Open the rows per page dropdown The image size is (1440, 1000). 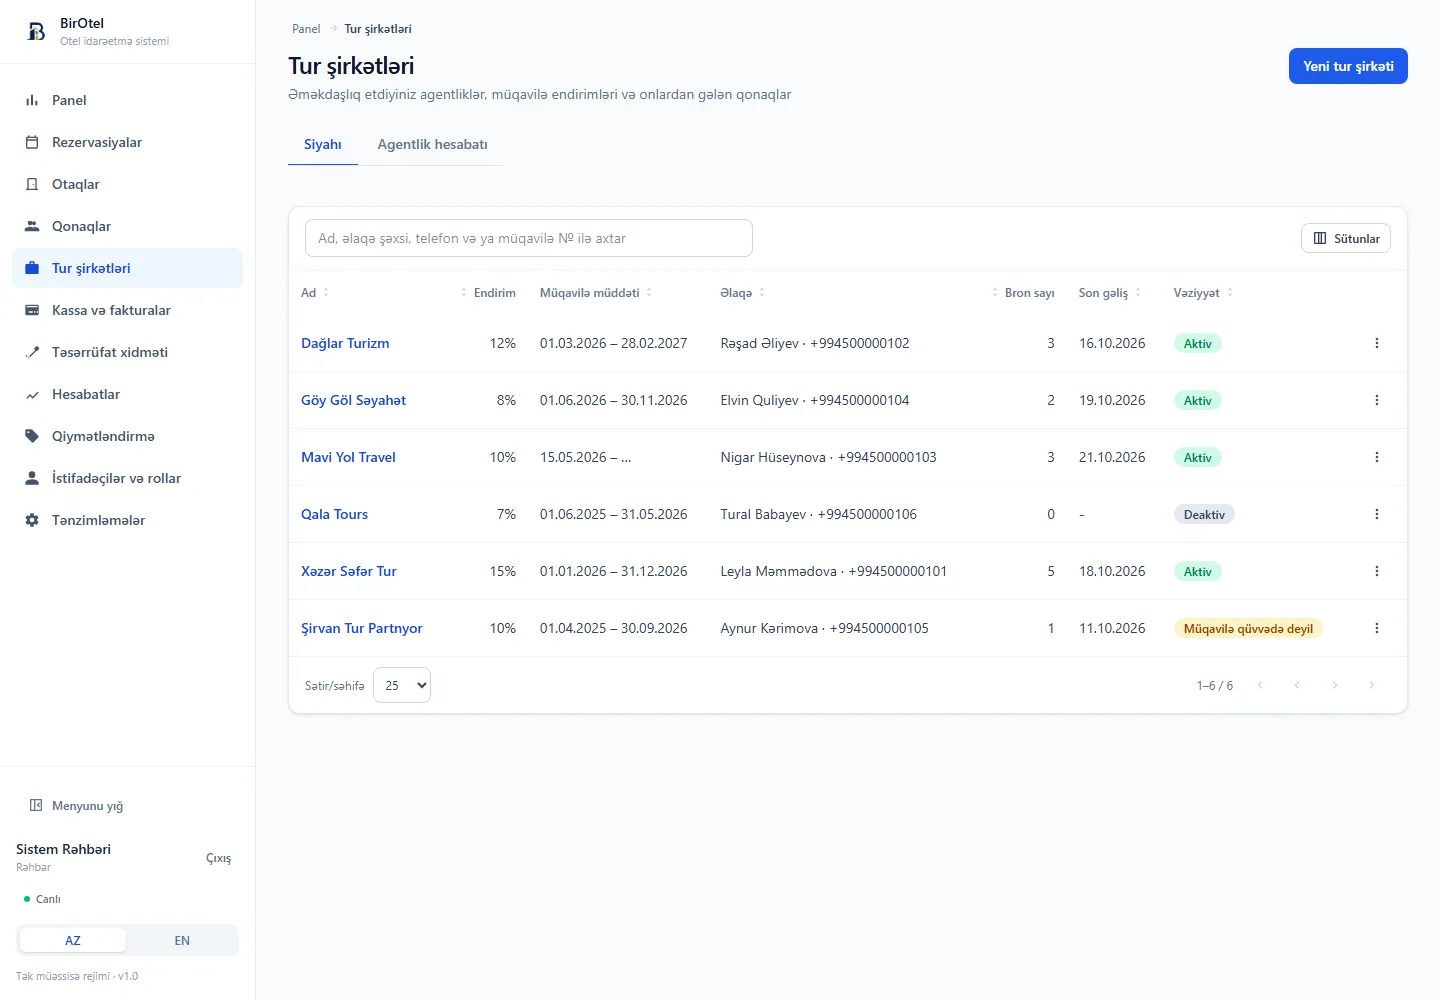[x=402, y=685]
